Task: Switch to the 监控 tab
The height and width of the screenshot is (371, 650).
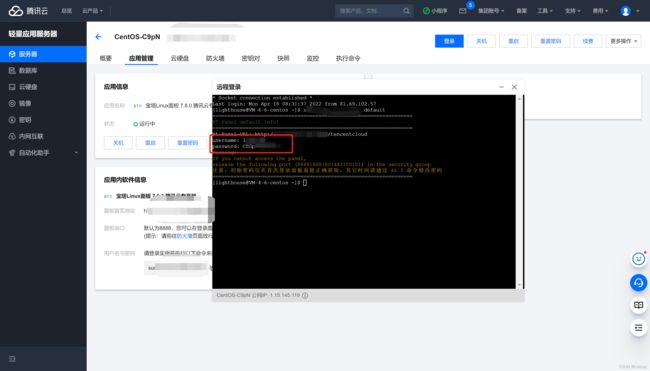Action: pos(313,58)
